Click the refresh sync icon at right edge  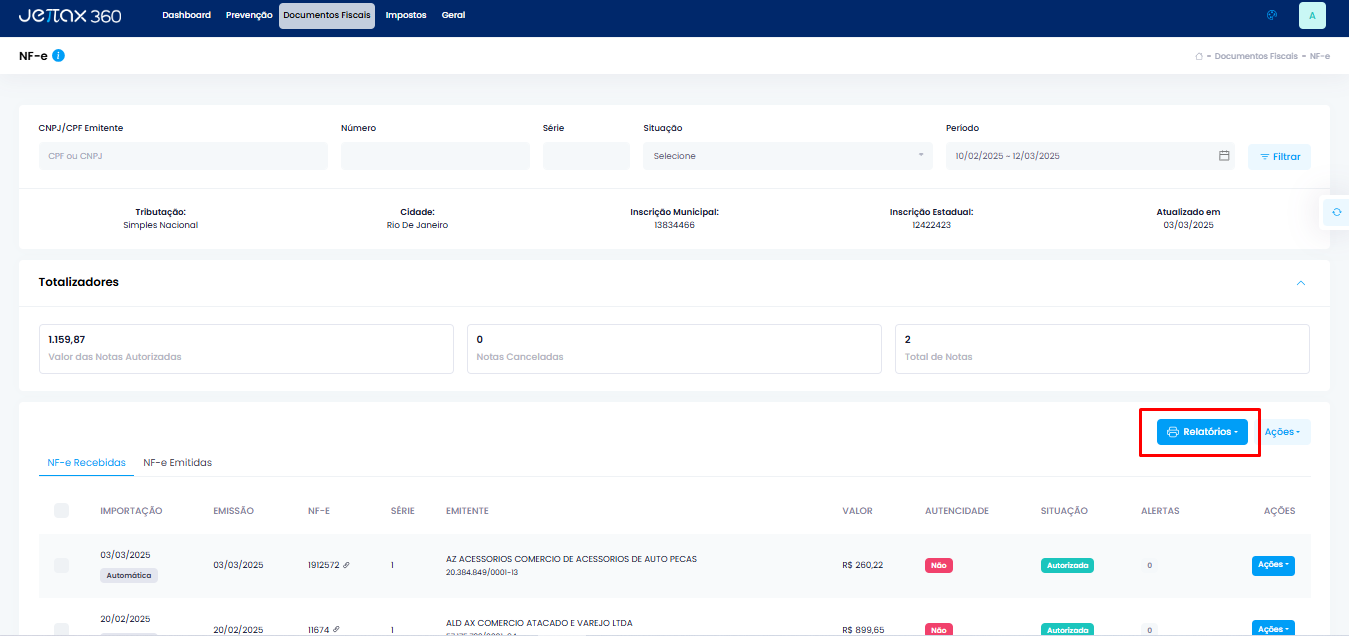(x=1336, y=212)
